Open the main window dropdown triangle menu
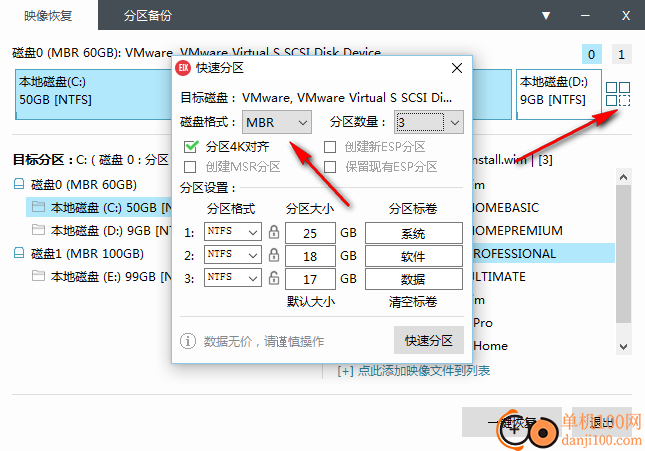The width and height of the screenshot is (645, 451). (546, 16)
